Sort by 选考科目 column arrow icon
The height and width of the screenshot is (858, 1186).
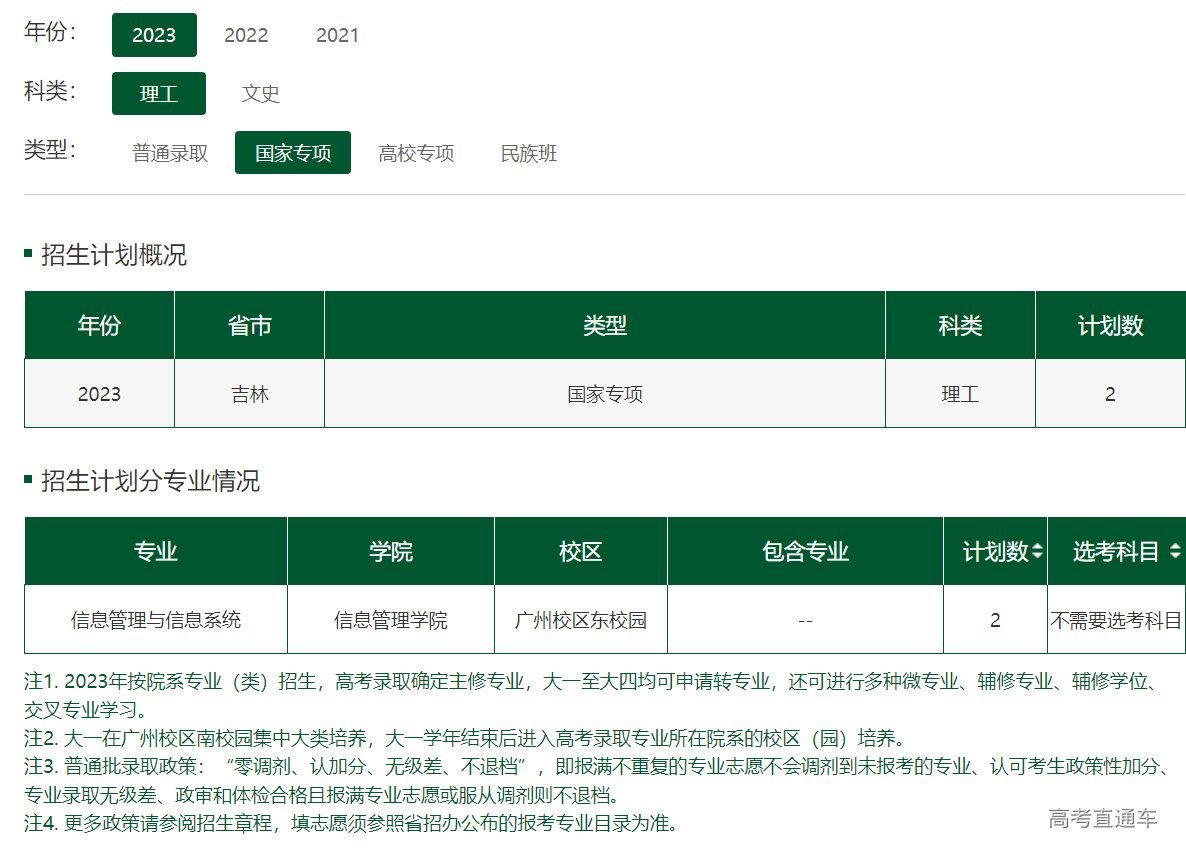(1174, 551)
